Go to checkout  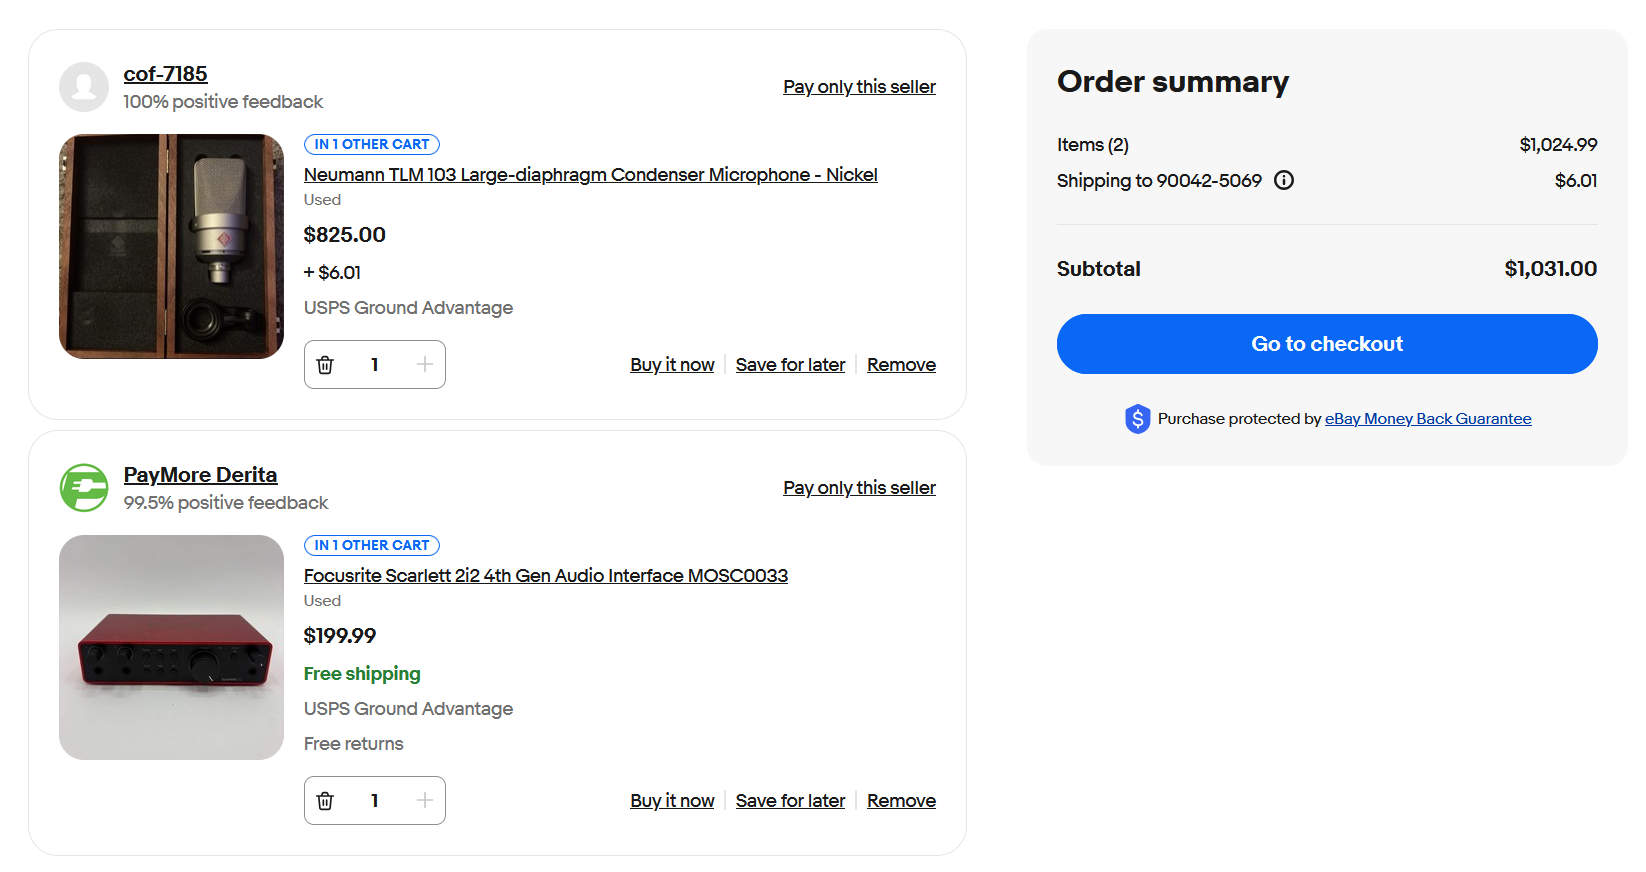tap(1326, 344)
